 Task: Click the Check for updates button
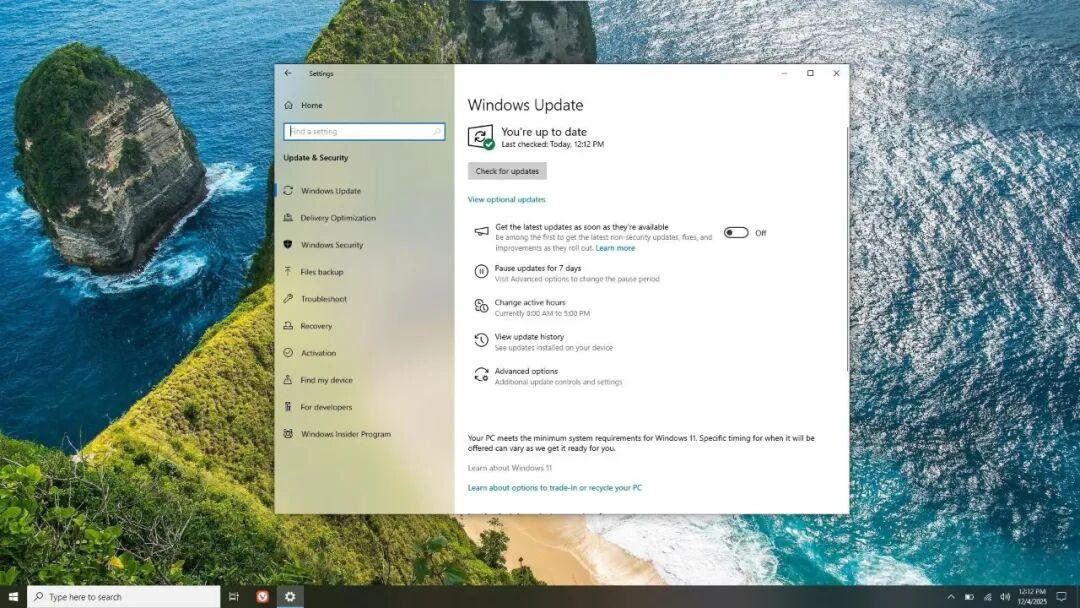[506, 170]
